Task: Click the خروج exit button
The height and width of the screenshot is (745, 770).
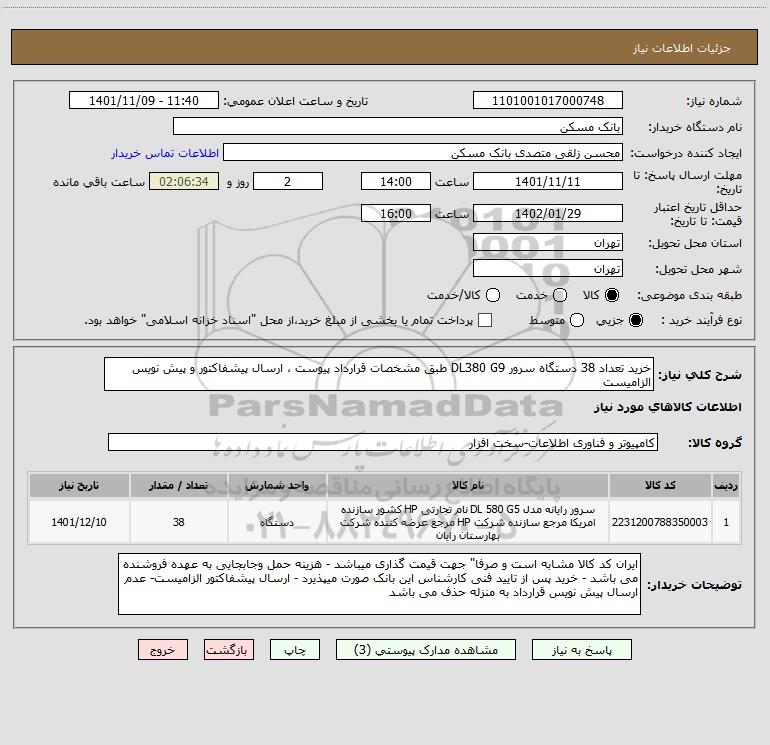Action: 163,650
